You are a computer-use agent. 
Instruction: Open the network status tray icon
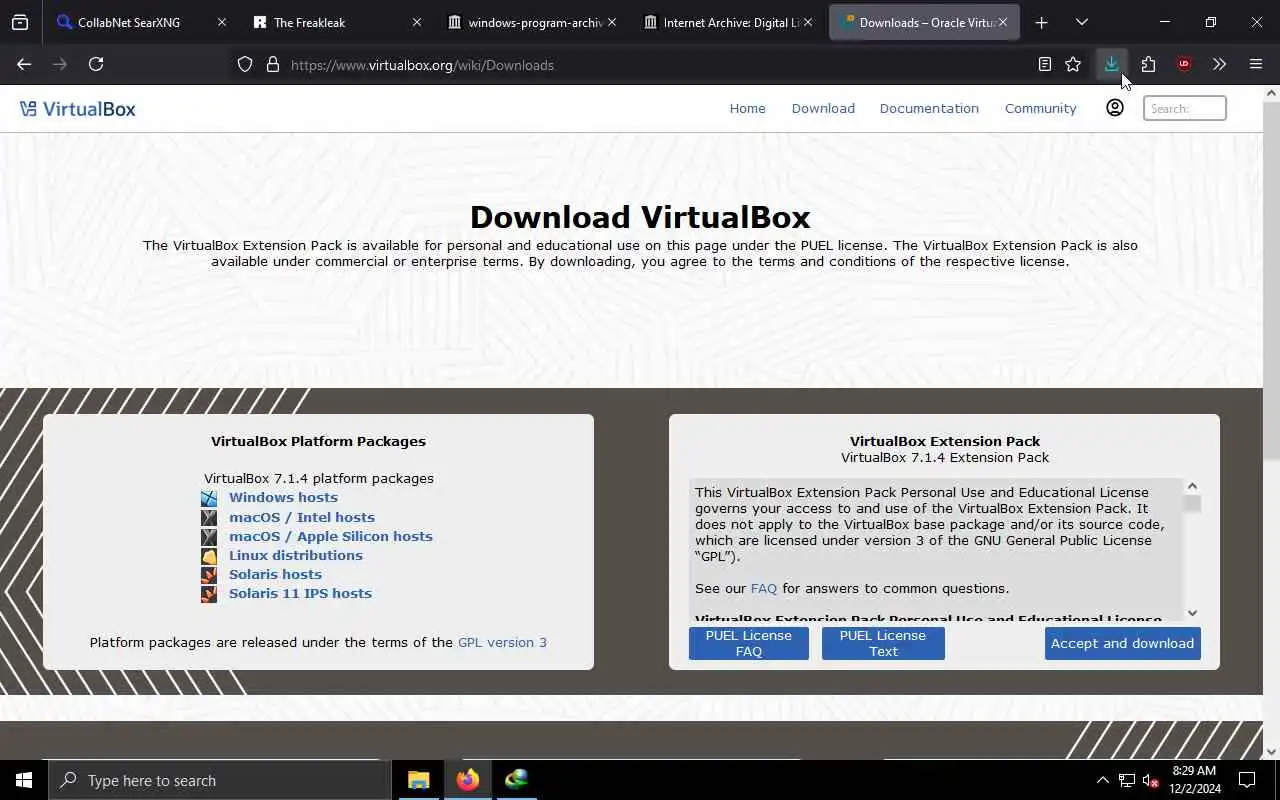tap(1127, 780)
